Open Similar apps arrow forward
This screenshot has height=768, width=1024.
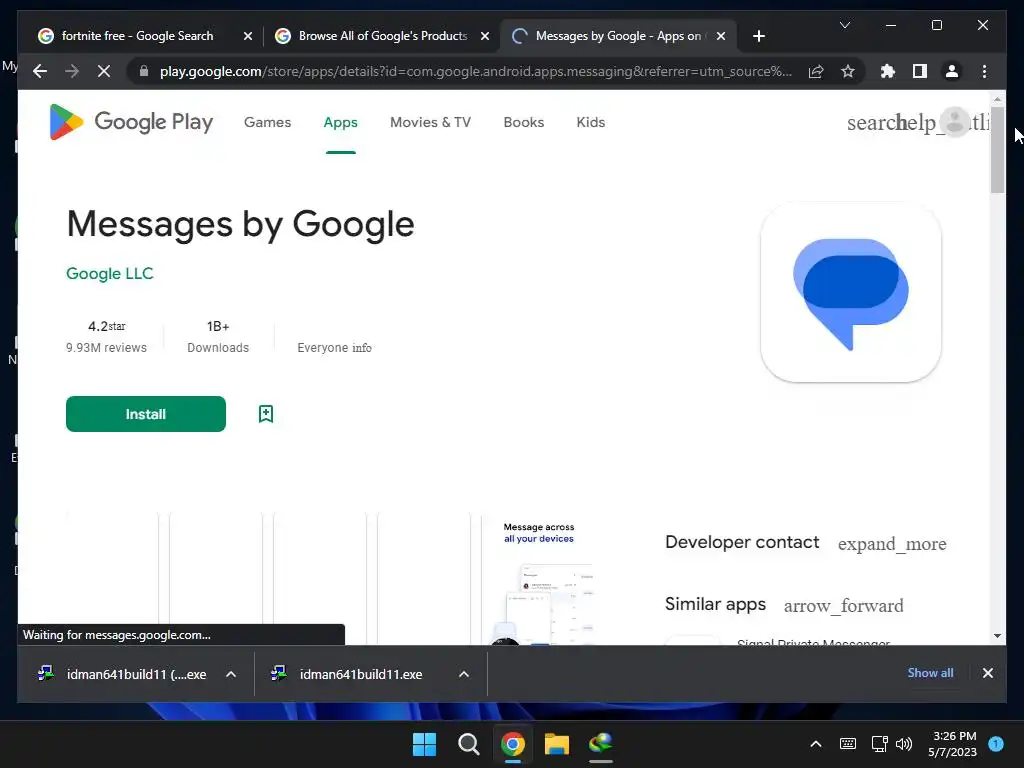point(844,605)
